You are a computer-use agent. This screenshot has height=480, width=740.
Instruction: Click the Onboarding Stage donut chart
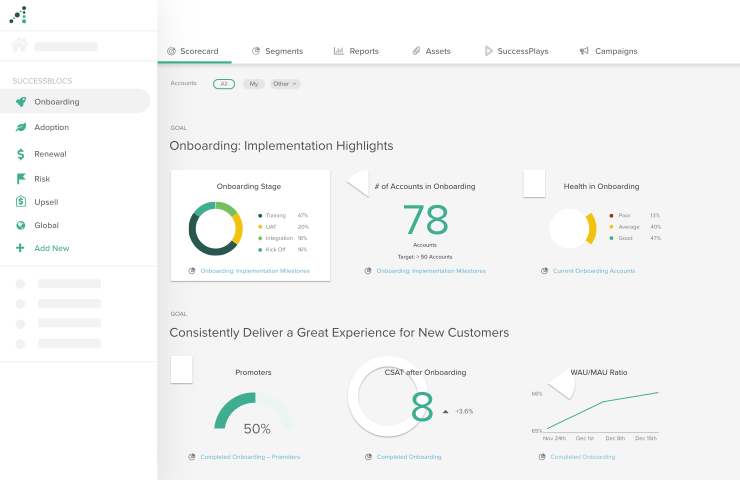click(216, 228)
